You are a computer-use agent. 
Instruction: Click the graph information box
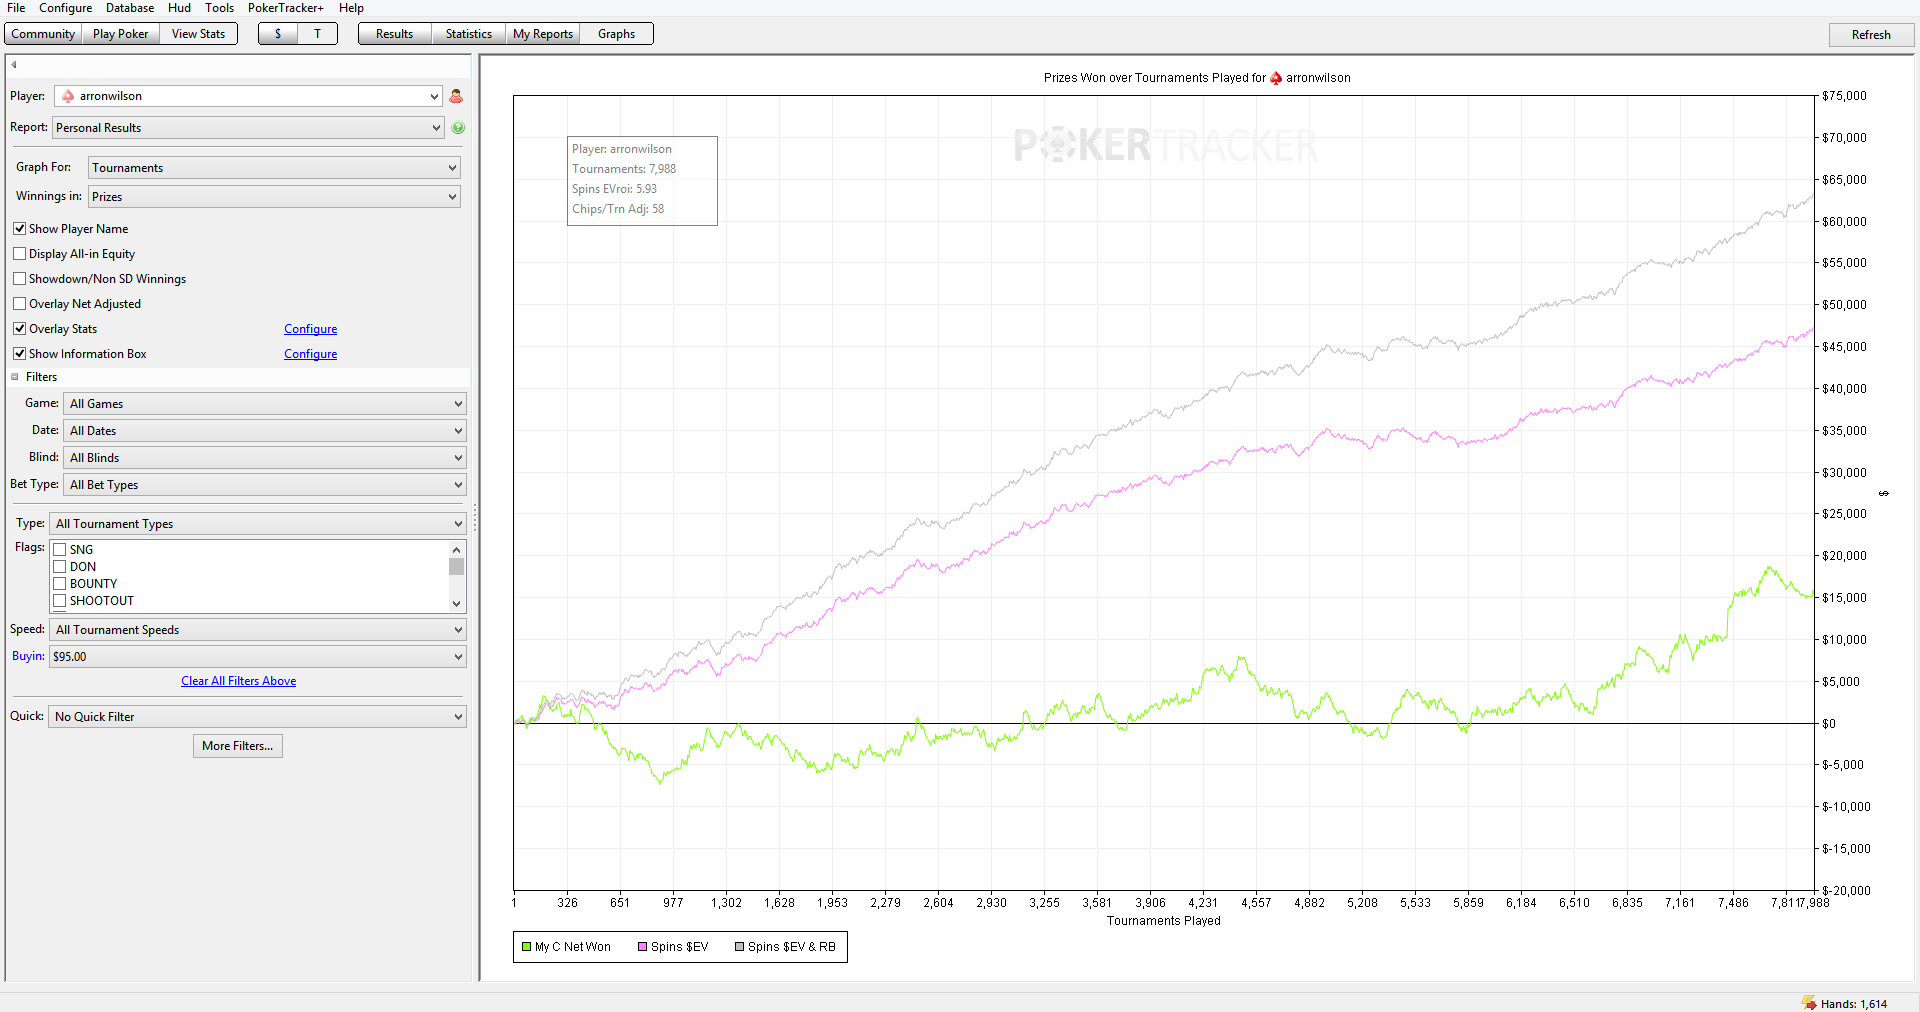pyautogui.click(x=642, y=181)
